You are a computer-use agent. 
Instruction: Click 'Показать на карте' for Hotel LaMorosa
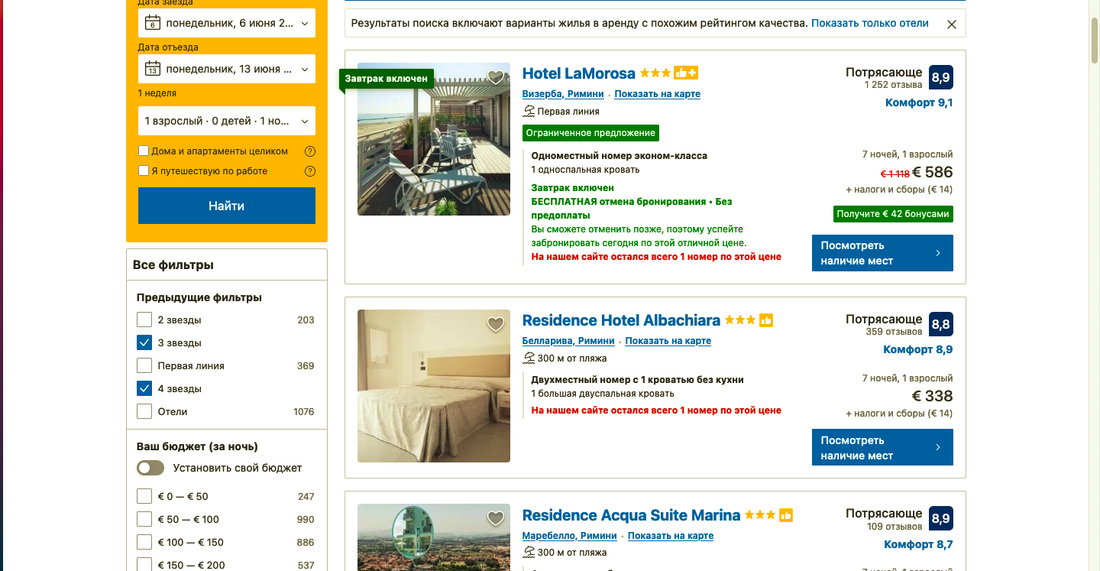(657, 94)
